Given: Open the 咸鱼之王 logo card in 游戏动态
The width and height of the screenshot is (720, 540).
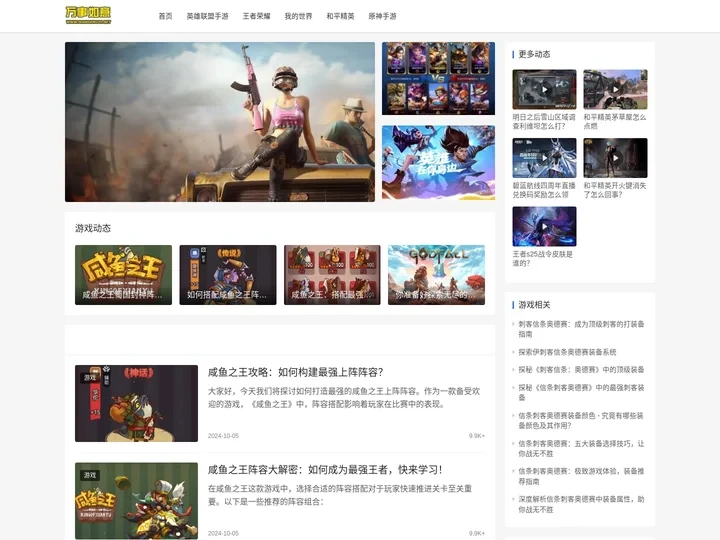Looking at the screenshot, I should click(123, 275).
